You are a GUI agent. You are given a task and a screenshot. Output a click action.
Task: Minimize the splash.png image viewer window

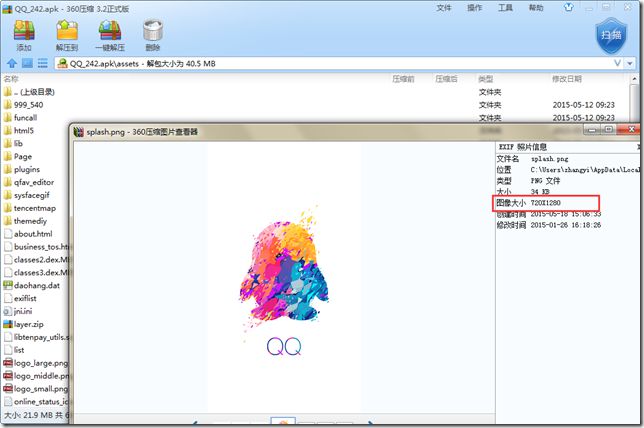(593, 129)
